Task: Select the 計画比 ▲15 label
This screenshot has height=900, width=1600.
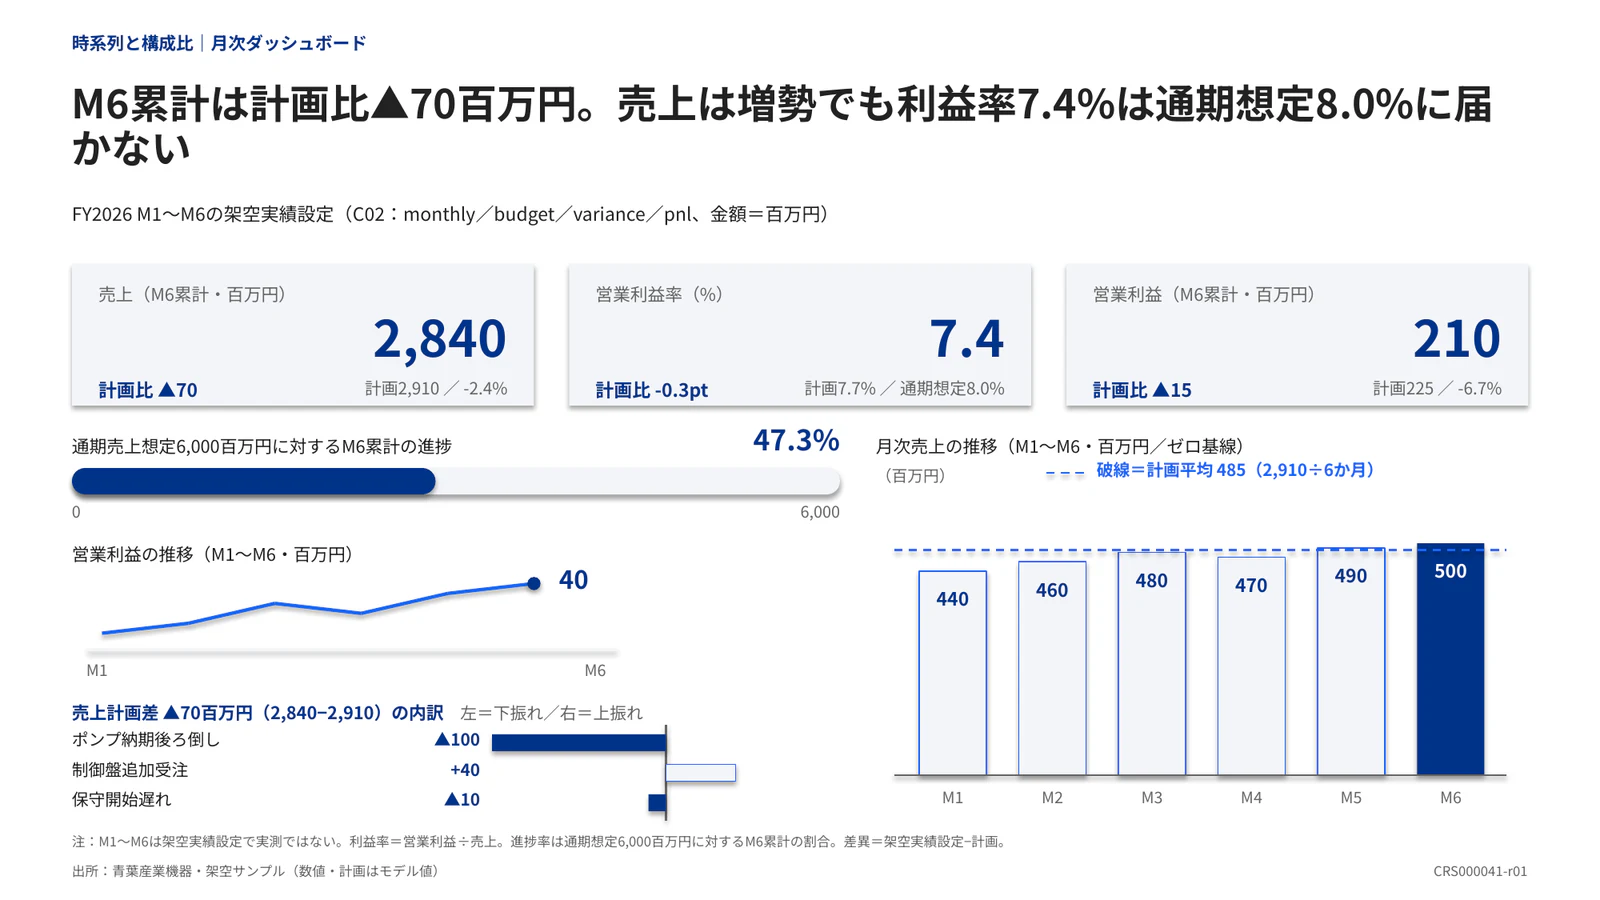Action: [x=1142, y=390]
